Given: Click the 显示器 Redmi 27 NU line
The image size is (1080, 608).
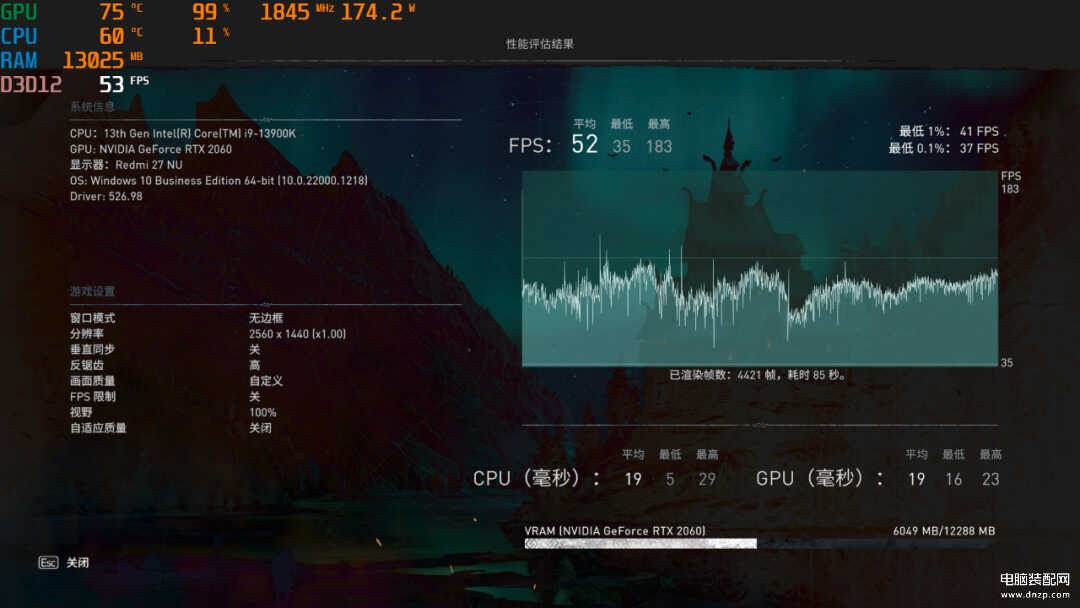Looking at the screenshot, I should tap(126, 165).
